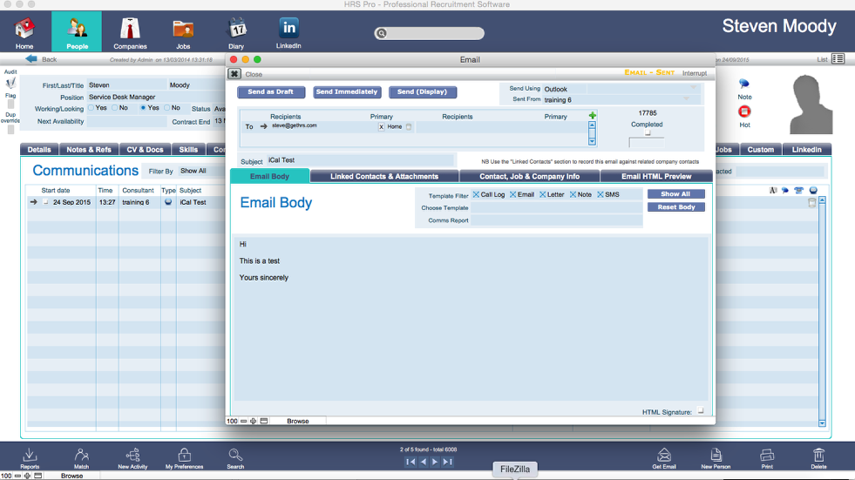Toggle the Letter template filter
This screenshot has width=855, height=480.
pos(543,195)
